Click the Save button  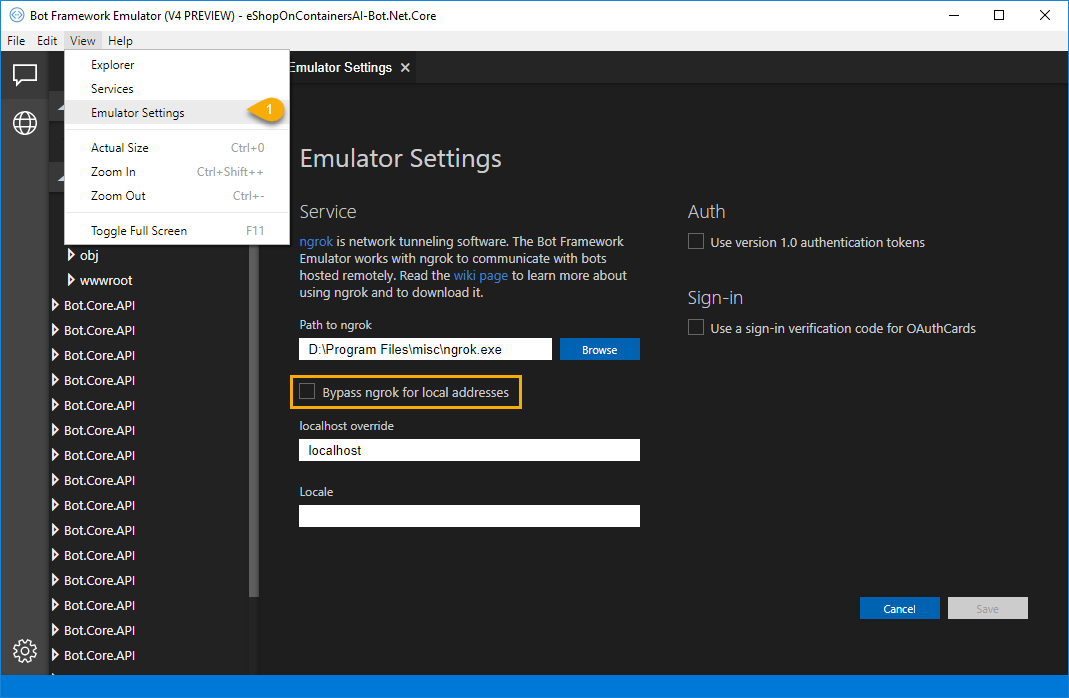pos(987,608)
